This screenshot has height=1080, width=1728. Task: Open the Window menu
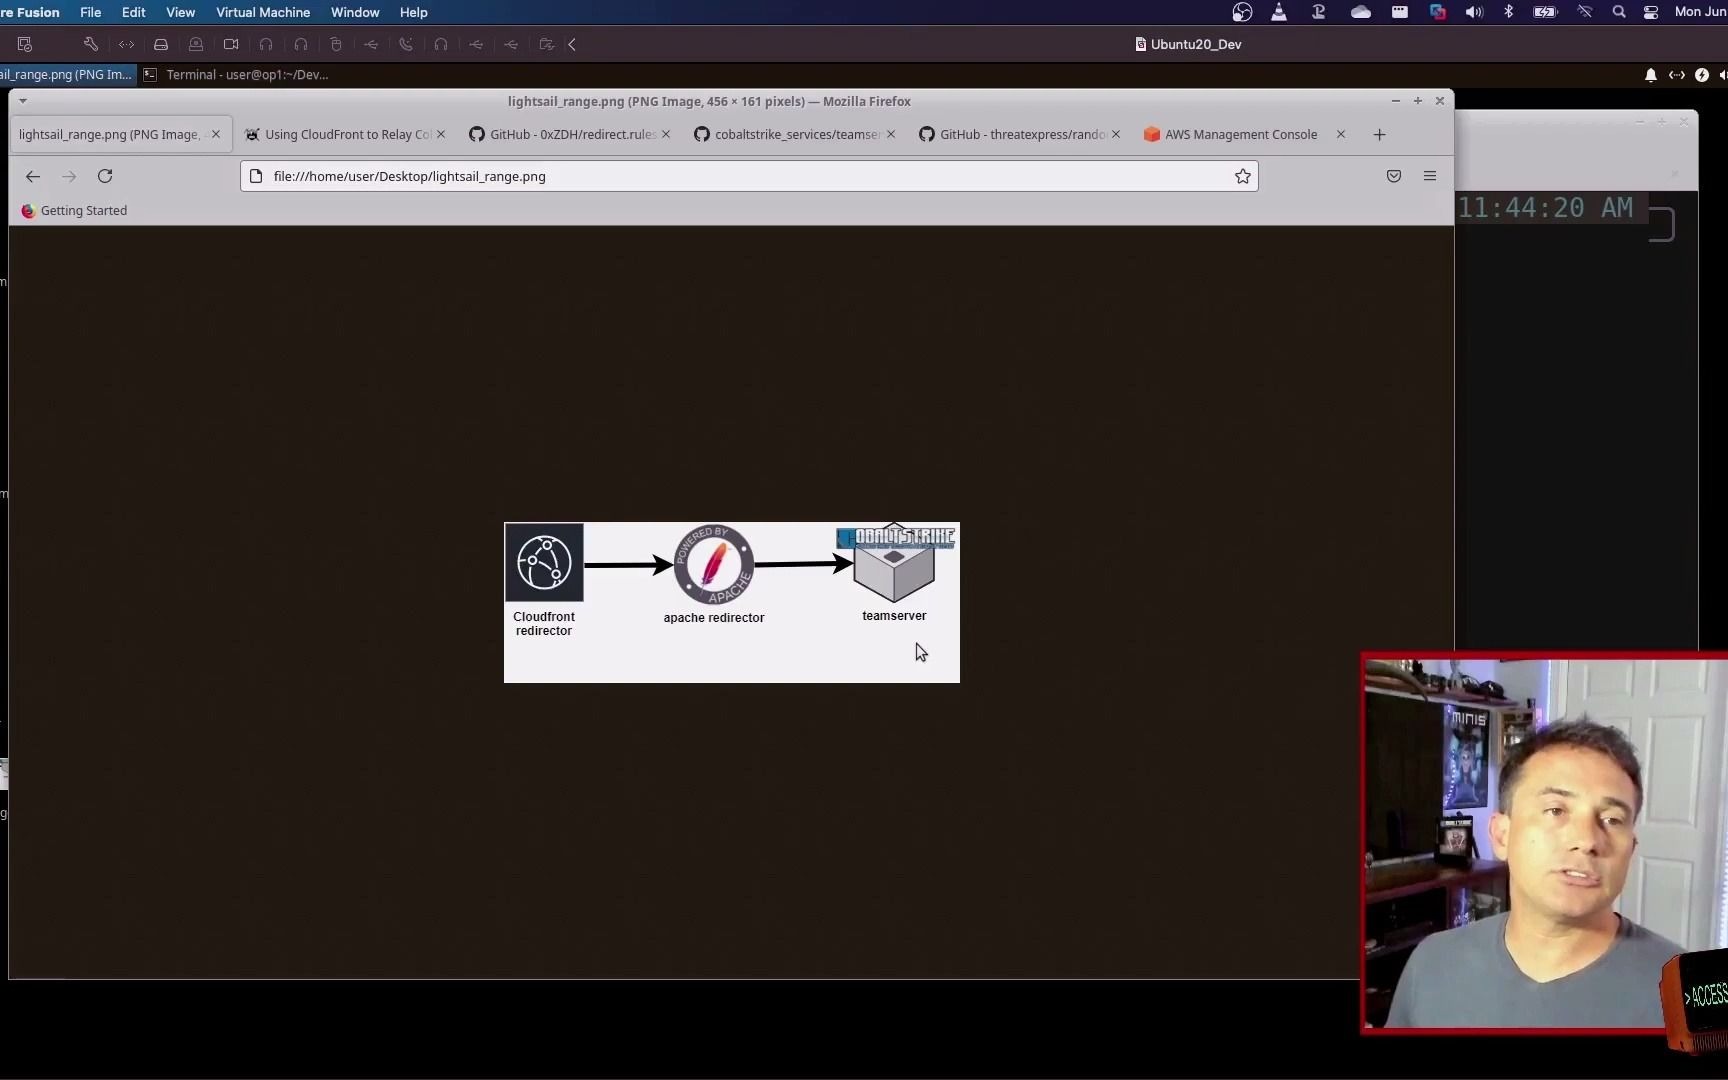(355, 12)
